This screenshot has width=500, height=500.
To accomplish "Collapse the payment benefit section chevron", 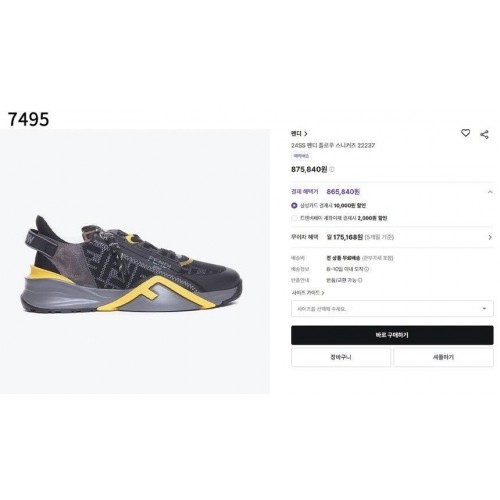I will point(490,192).
